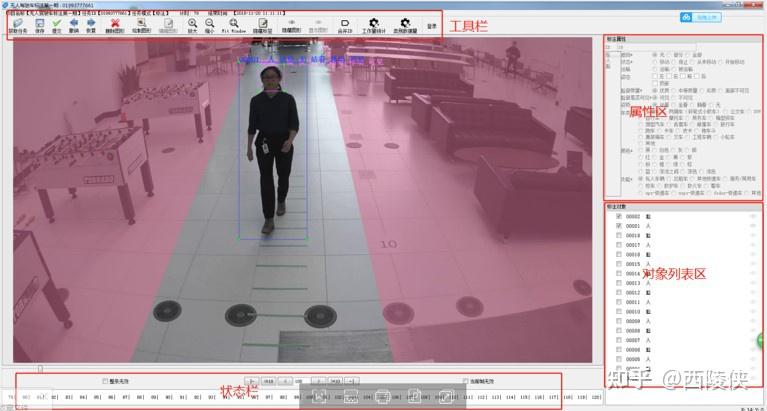Check the 左 direction checkbox

click(x=654, y=76)
